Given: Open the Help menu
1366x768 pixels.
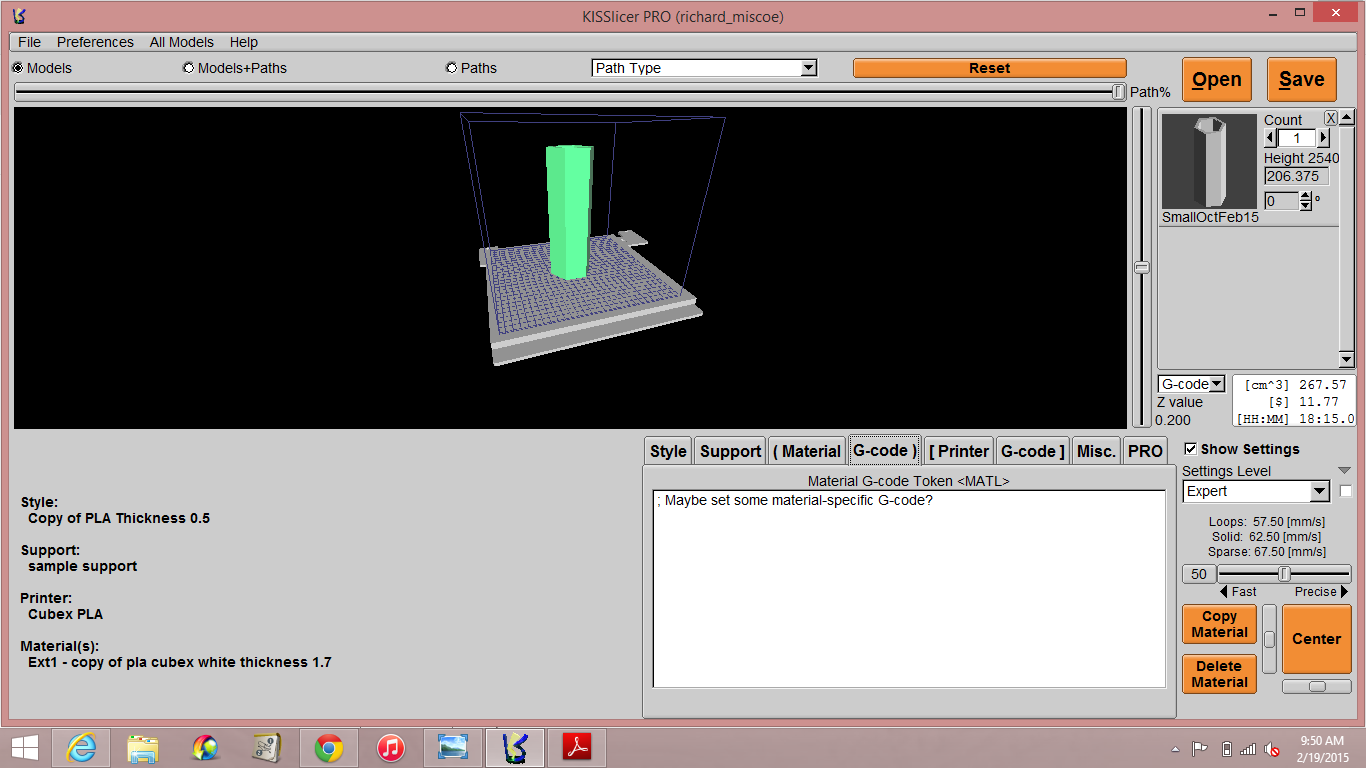Looking at the screenshot, I should [x=244, y=42].
